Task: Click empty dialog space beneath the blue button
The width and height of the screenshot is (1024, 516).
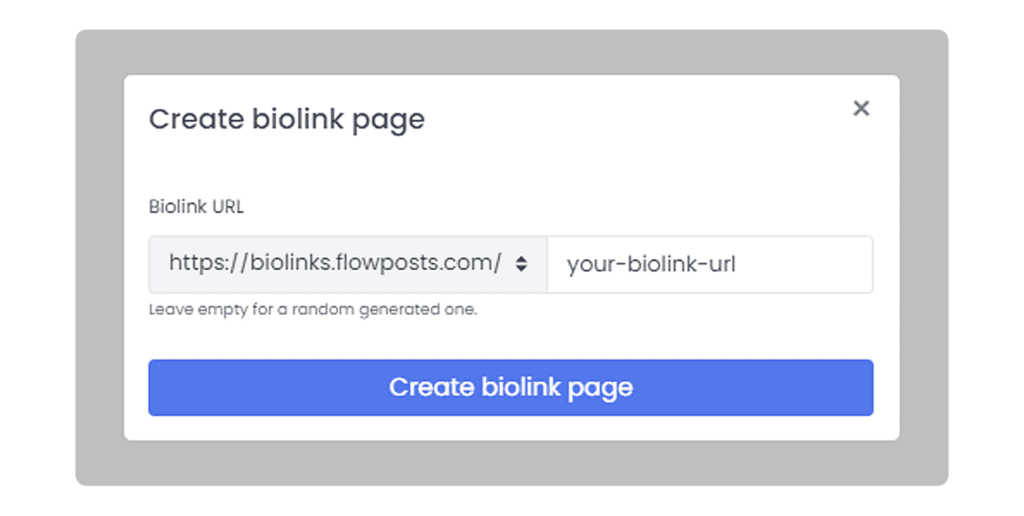Action: point(511,428)
